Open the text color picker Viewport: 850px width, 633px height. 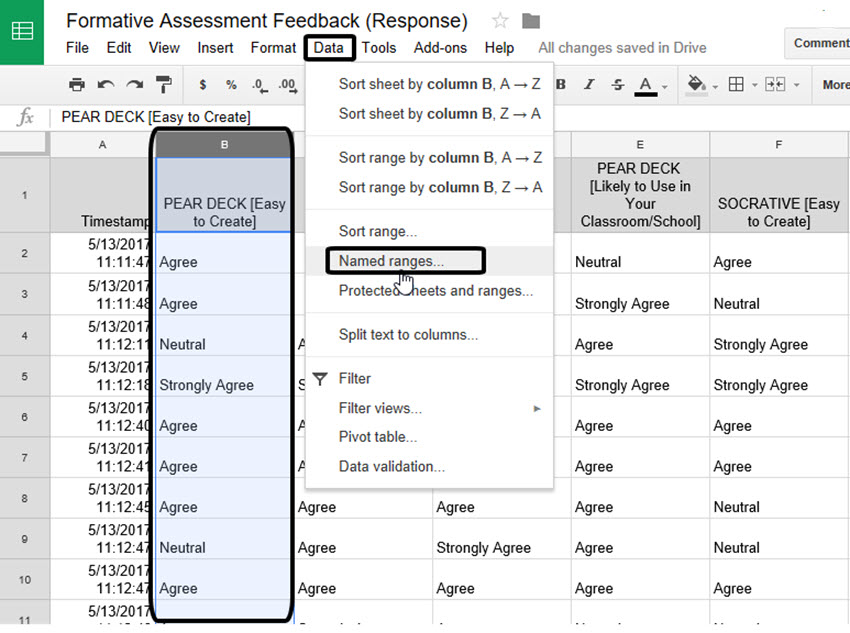pos(648,85)
